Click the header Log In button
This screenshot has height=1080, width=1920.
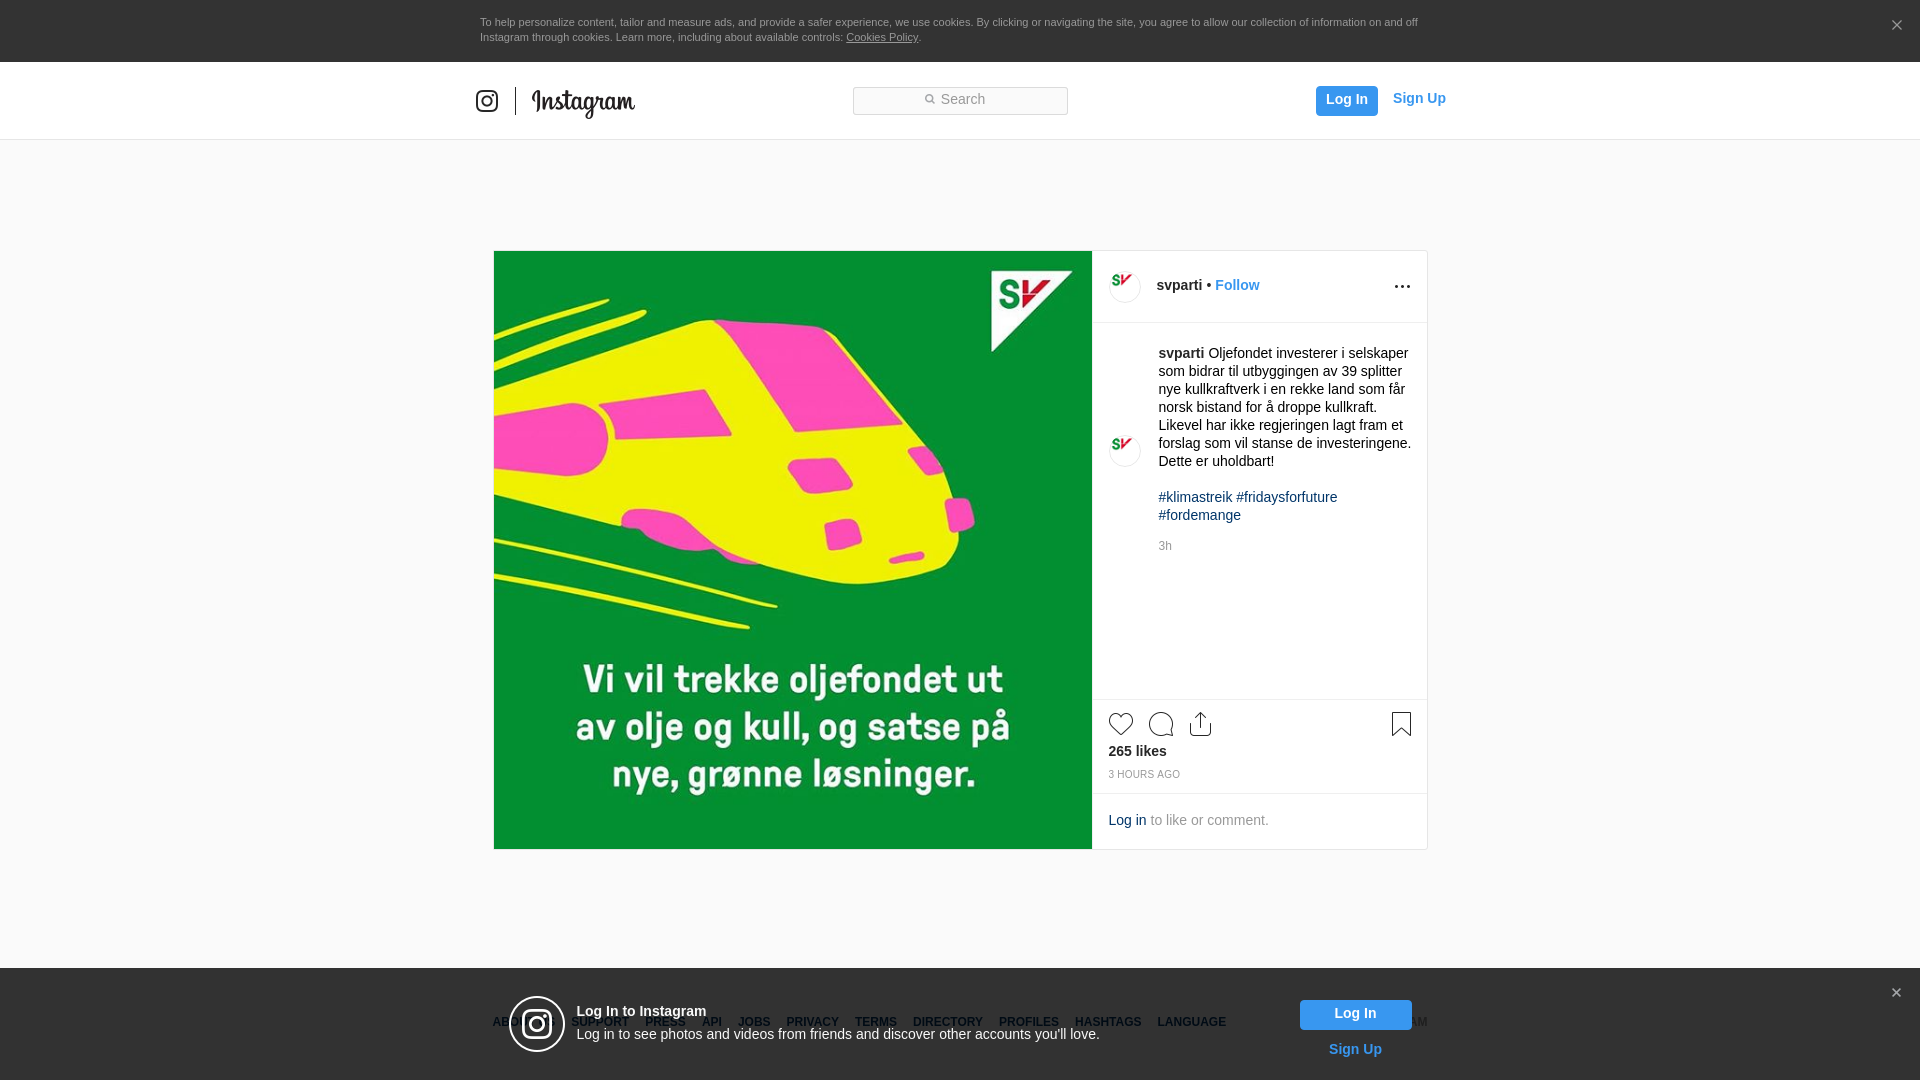tap(1346, 100)
